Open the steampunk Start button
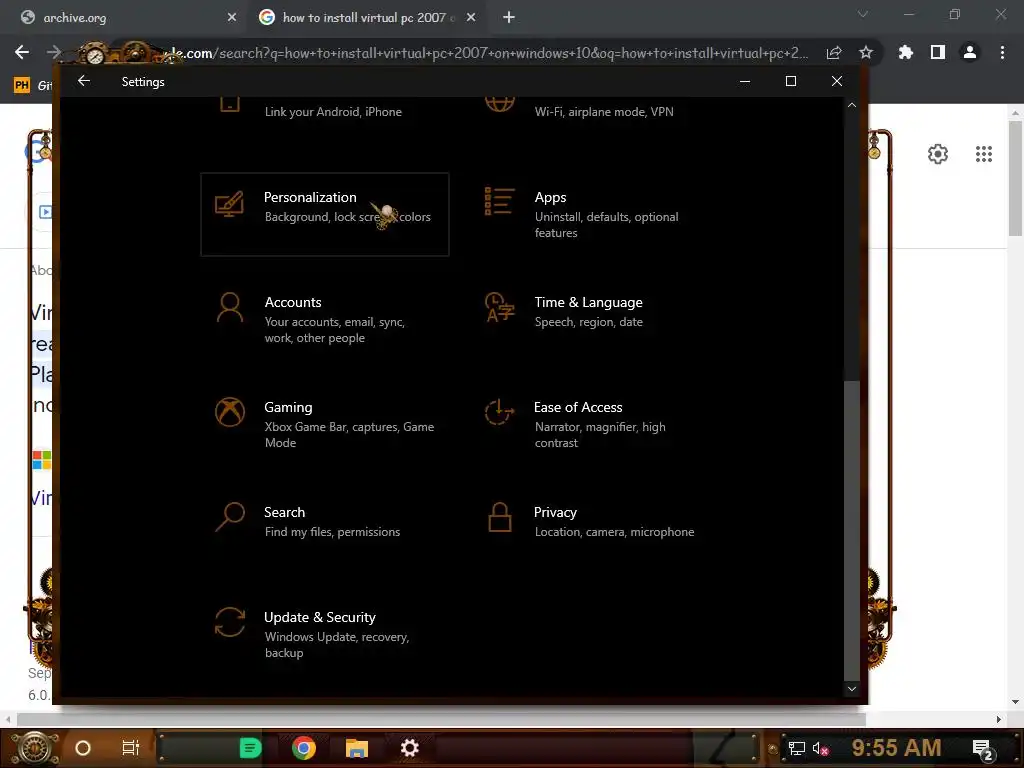 tap(35, 748)
